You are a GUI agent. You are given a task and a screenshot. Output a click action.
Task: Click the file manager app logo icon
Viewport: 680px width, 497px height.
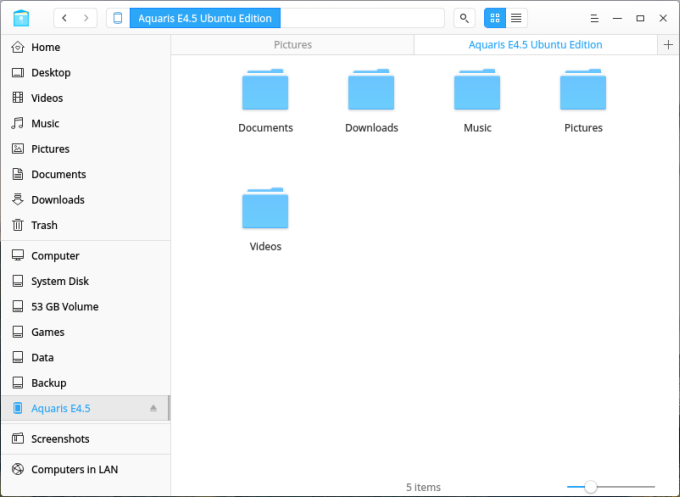click(x=21, y=18)
